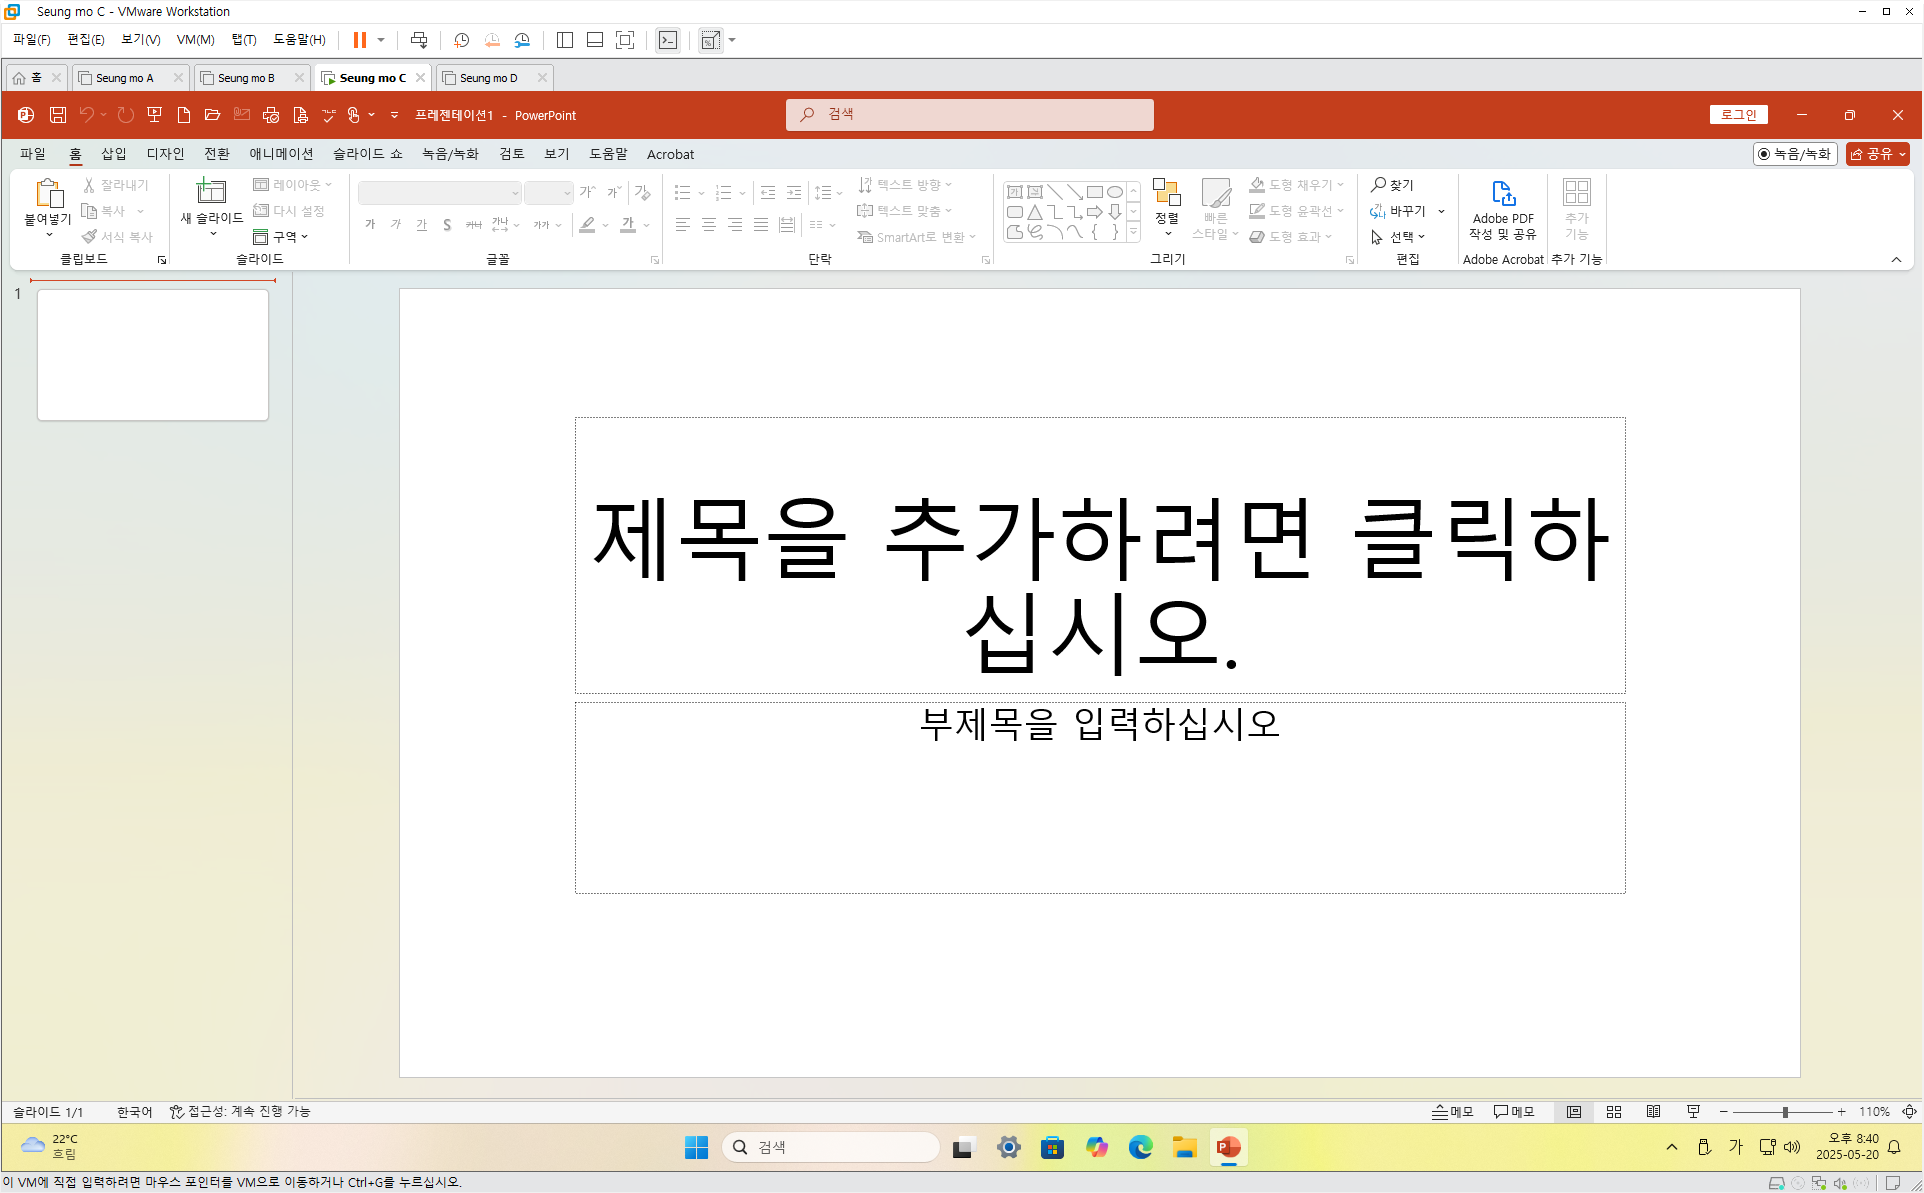This screenshot has width=1924, height=1193.
Task: Click the Find (찾기) magnifier icon
Action: tap(1379, 185)
